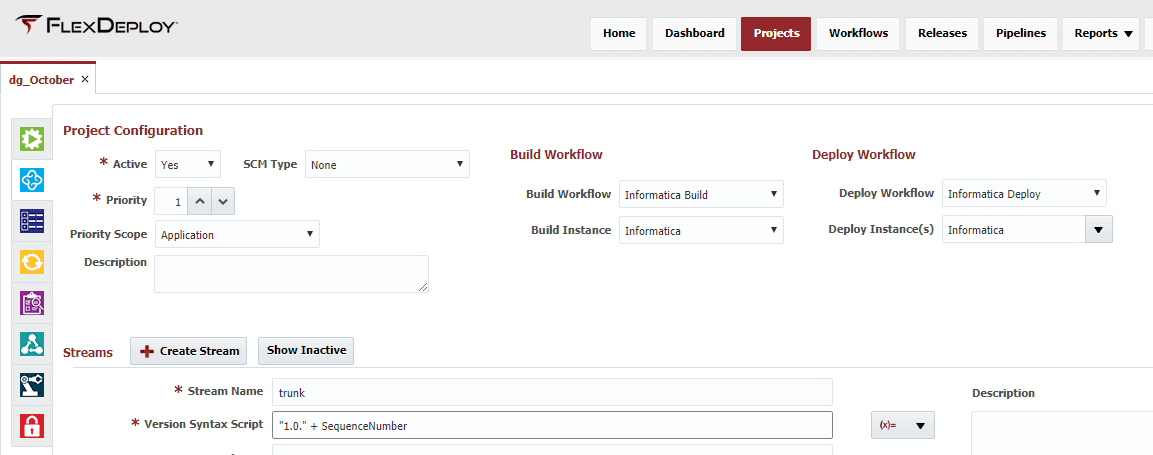This screenshot has width=1153, height=455.
Task: Click the FlexDeploy logo
Action: [96, 26]
